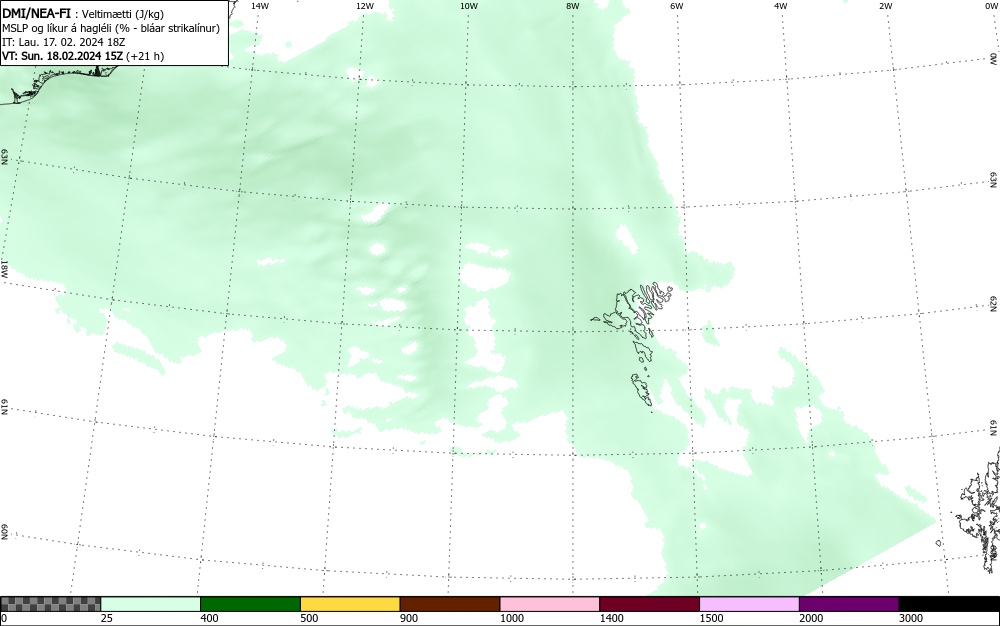Screen dimensions: 1000x626
Task: Click the '12W' longitude label
Action: tap(365, 6)
